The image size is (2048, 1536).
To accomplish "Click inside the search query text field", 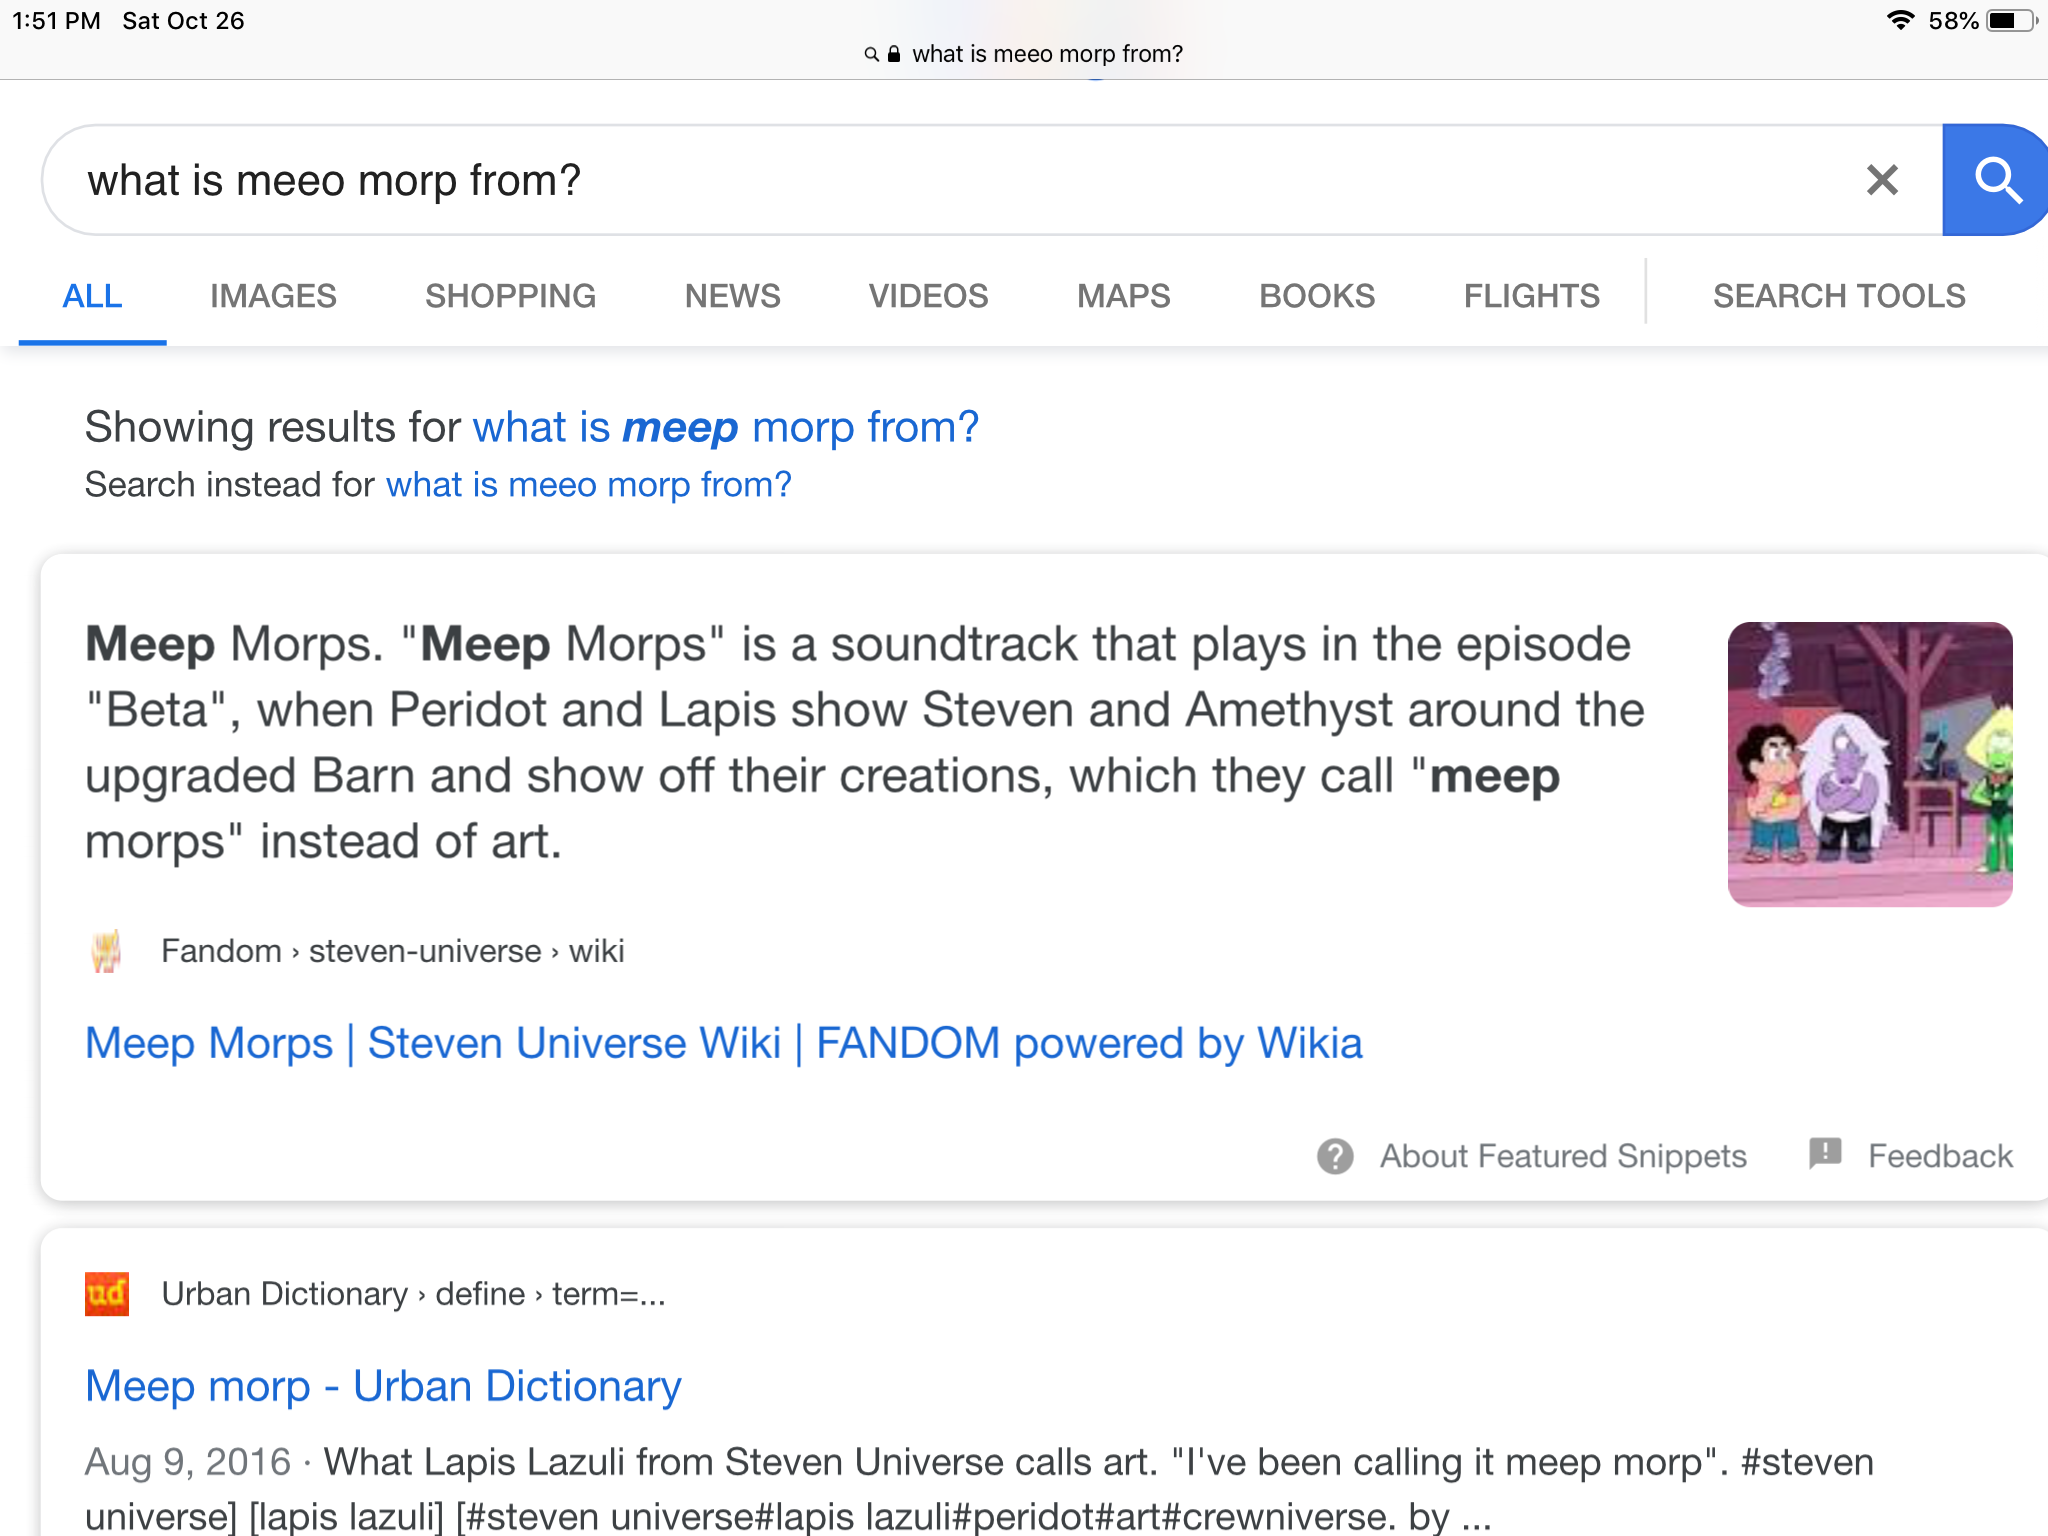I will pos(900,181).
